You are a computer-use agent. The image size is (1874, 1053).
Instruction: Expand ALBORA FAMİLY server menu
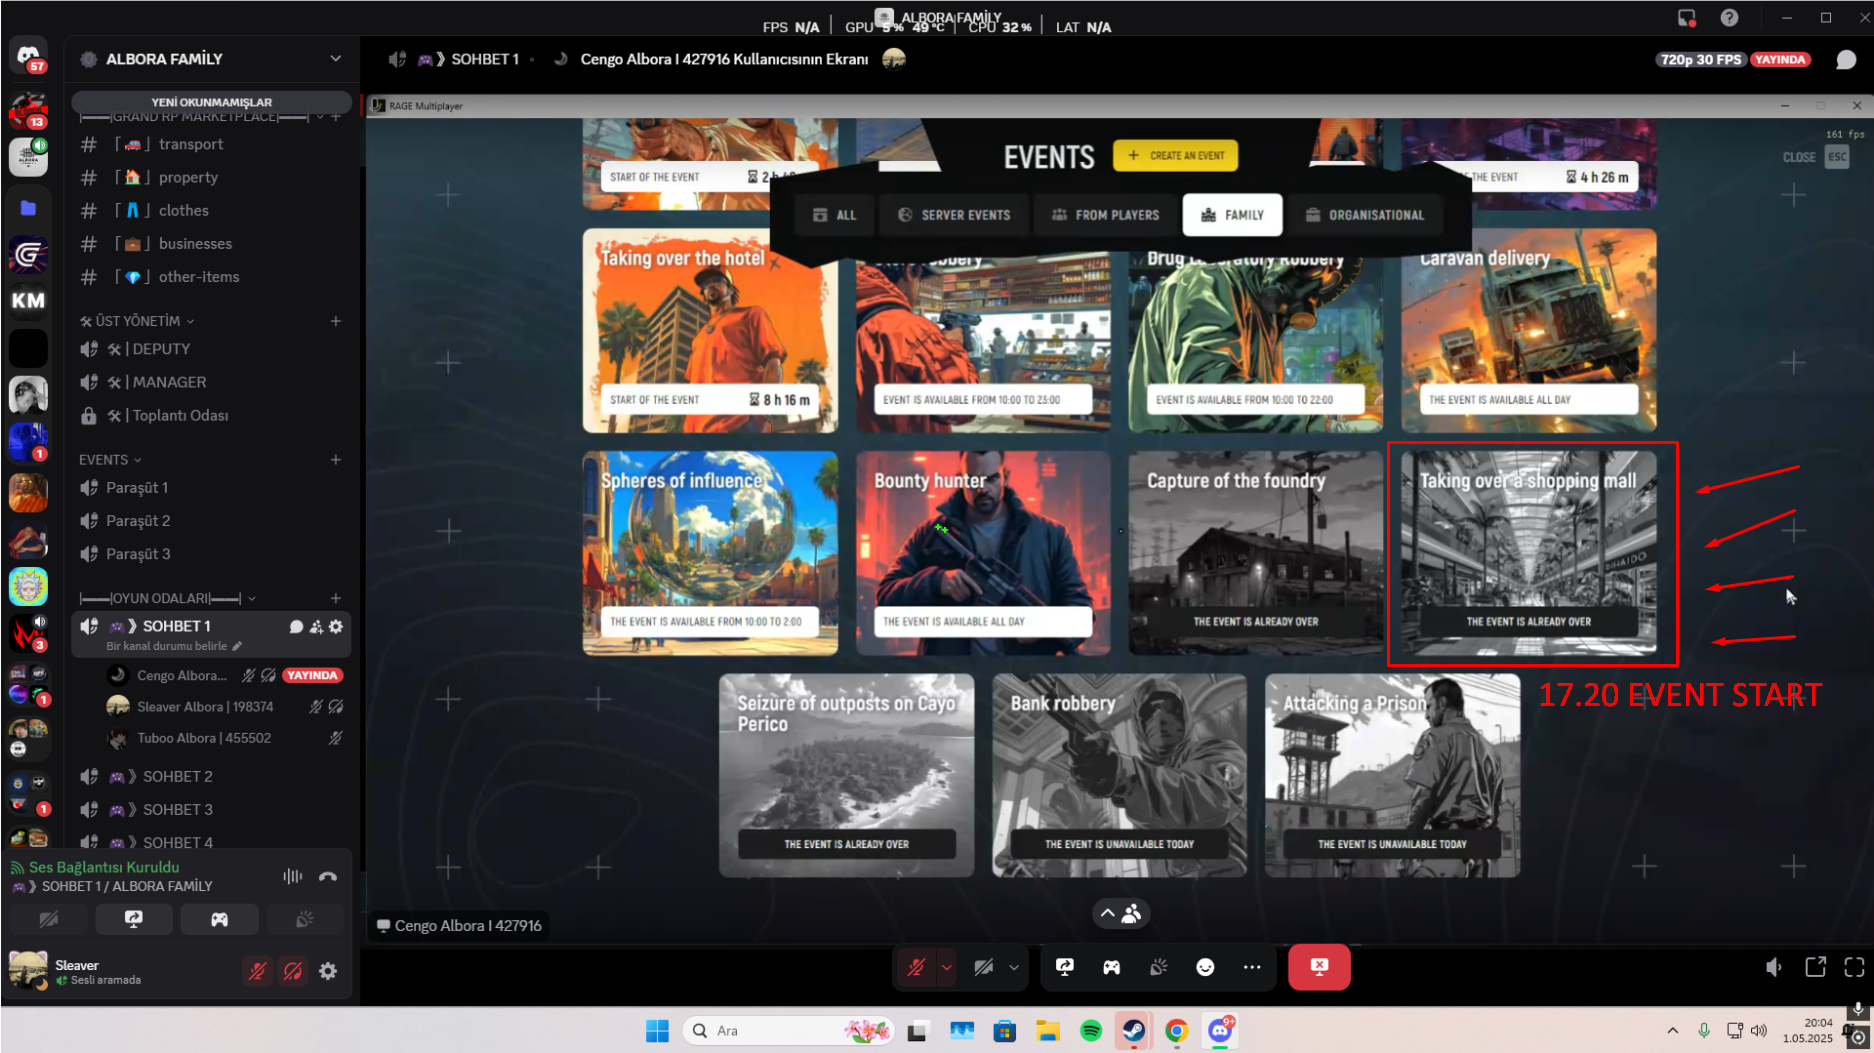335,59
